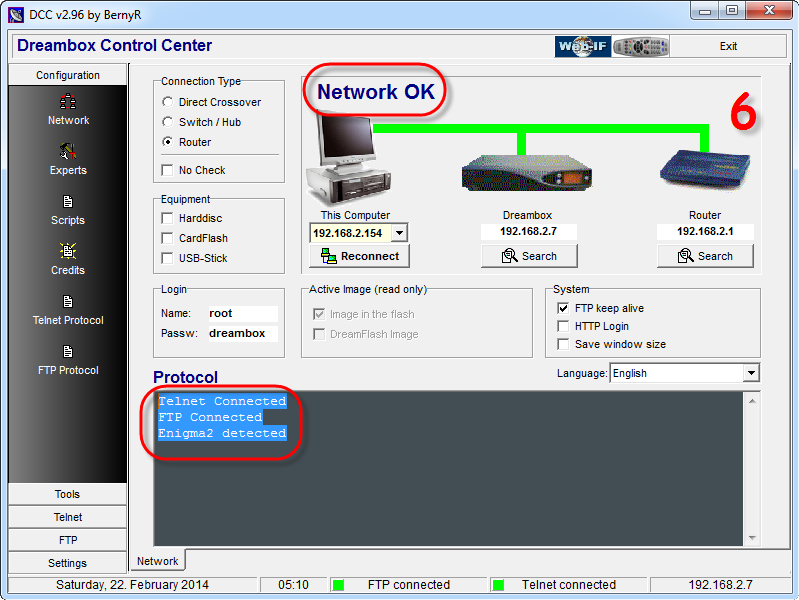Launch the Web-IF icon
The image size is (799, 600).
583,46
